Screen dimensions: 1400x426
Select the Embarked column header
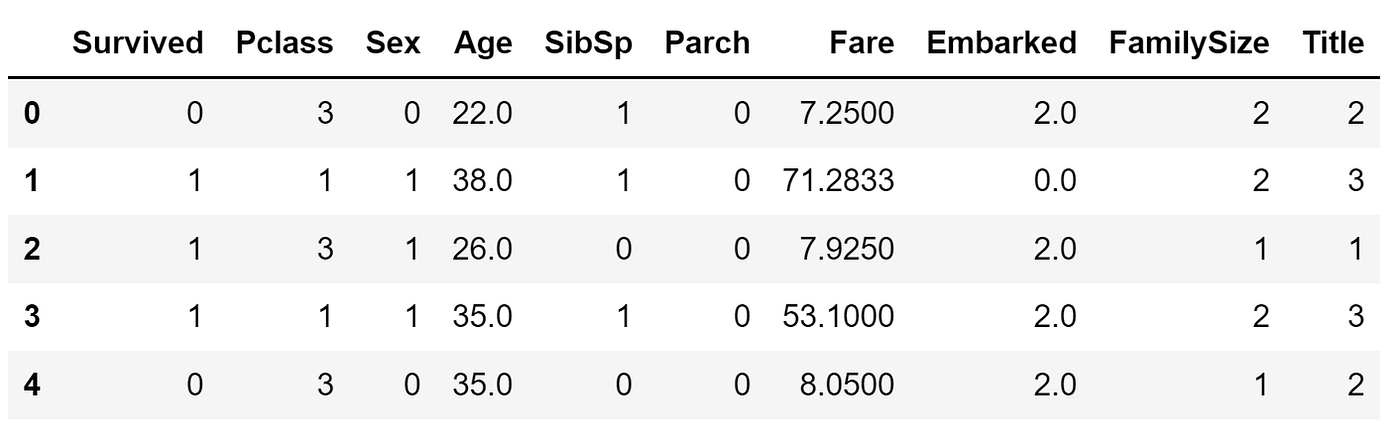click(x=1002, y=43)
